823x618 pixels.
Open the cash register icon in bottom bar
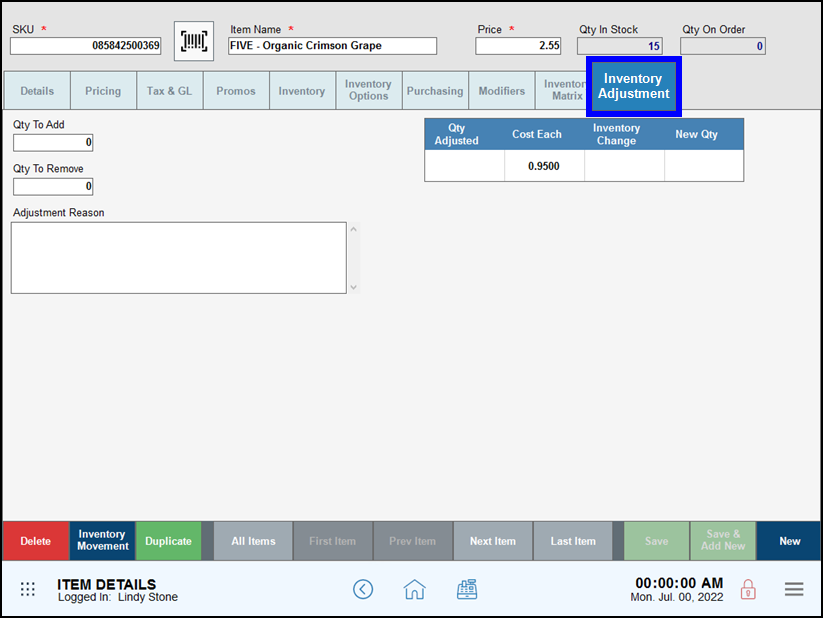click(x=467, y=589)
